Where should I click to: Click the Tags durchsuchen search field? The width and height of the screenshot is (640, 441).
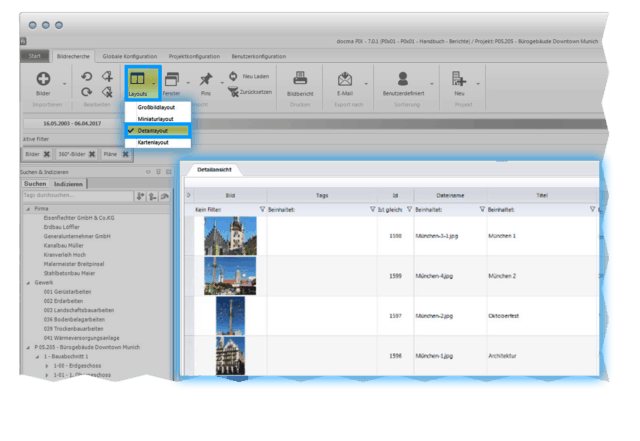coord(78,196)
